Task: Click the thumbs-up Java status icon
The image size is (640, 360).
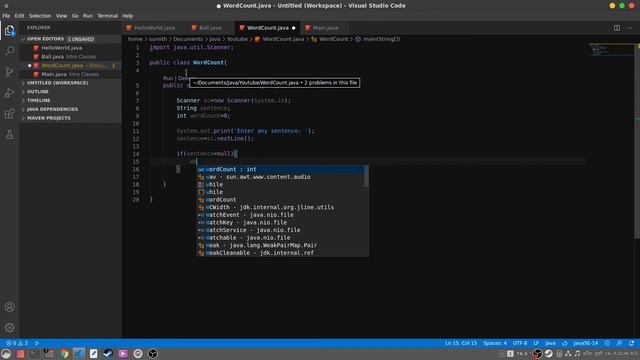Action: coord(565,343)
